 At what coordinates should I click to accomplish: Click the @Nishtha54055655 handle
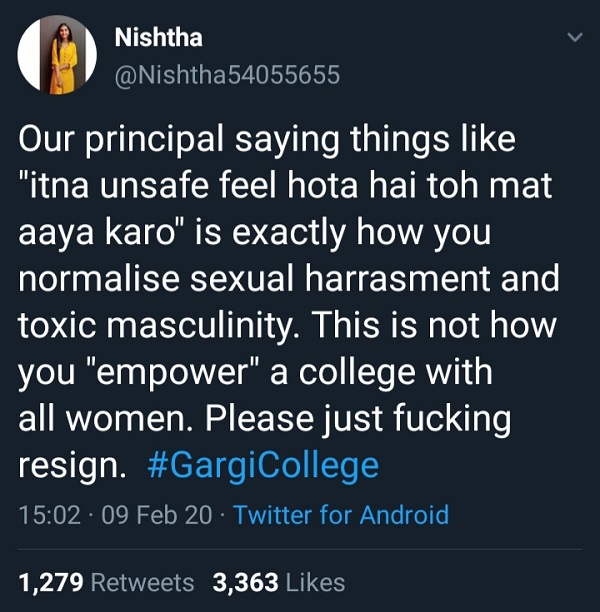pos(229,74)
